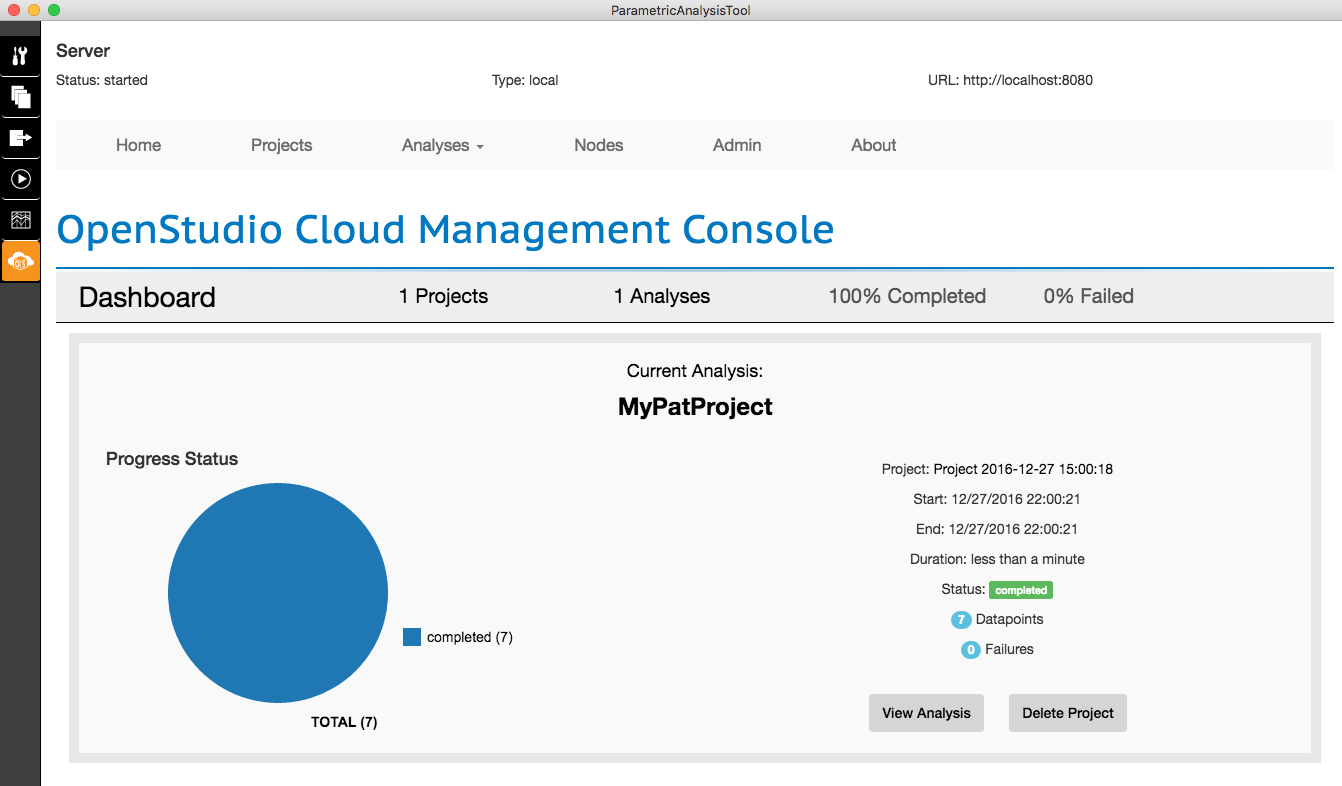Viewport: 1342px width, 786px height.
Task: Go to the Home nav item
Action: point(138,146)
